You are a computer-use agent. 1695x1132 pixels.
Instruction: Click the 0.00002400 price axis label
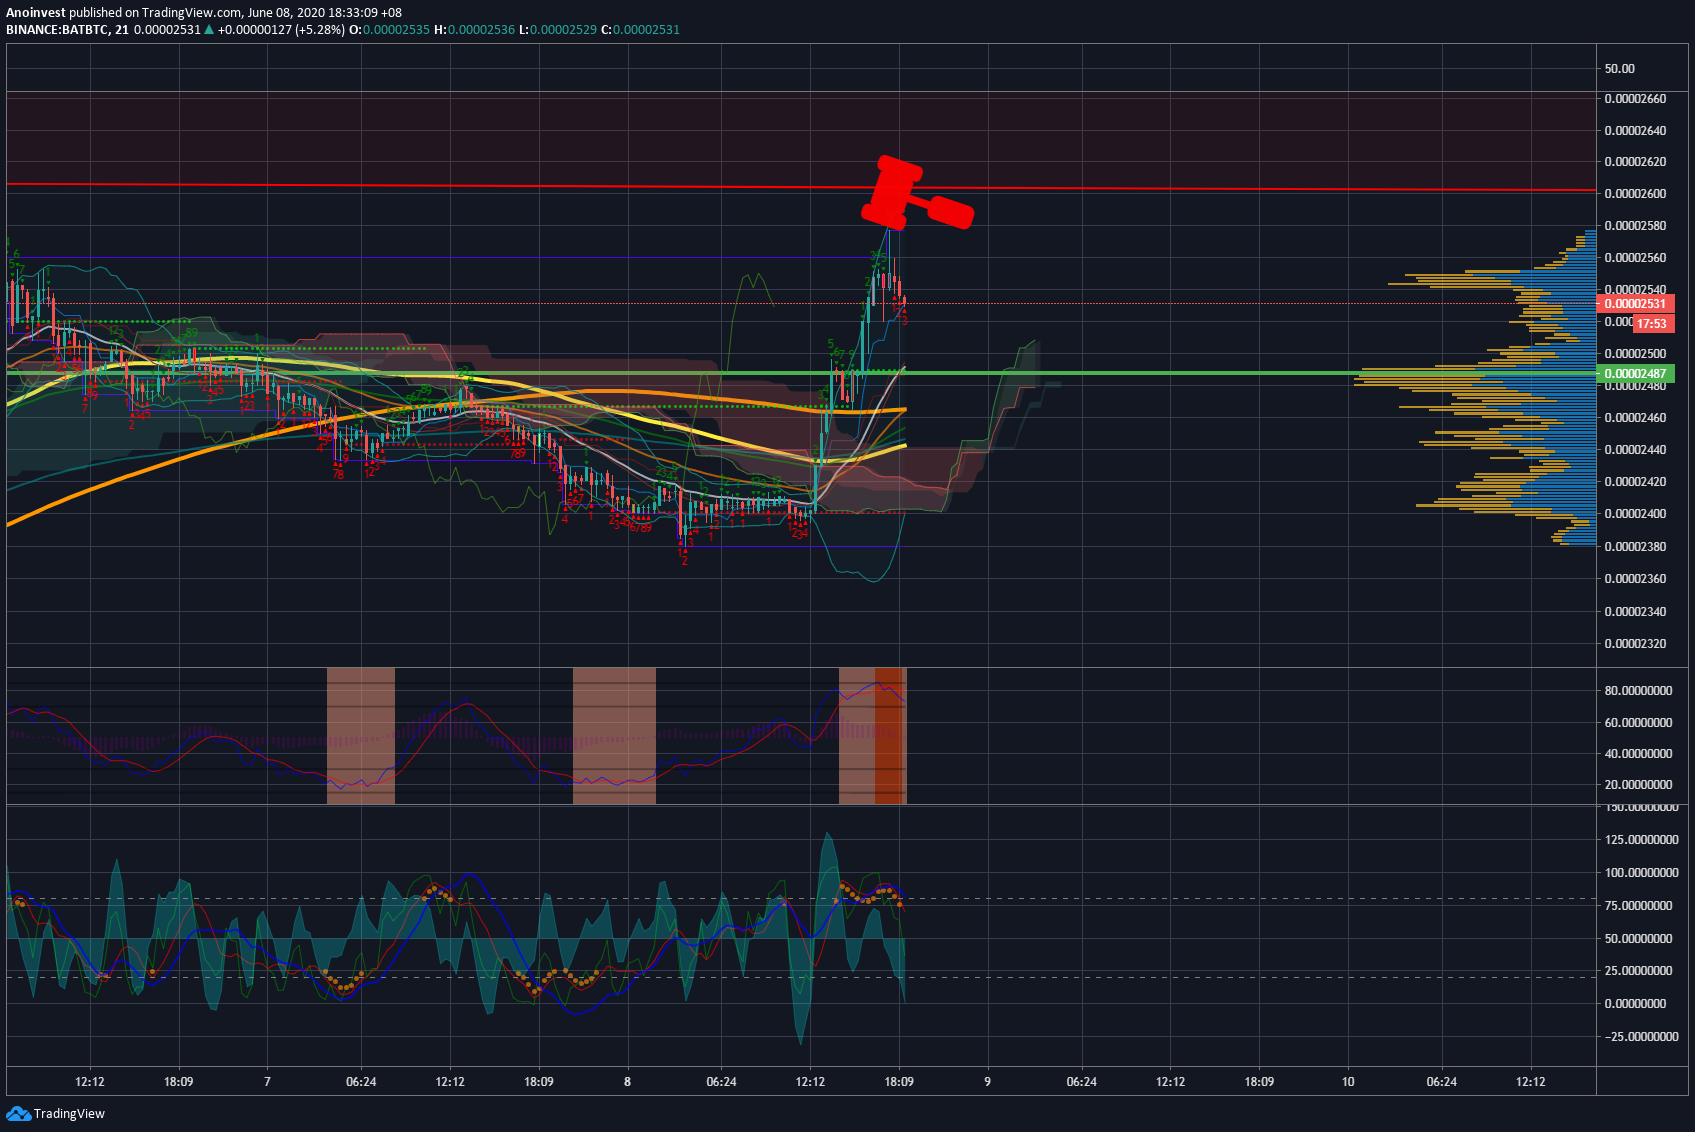point(1635,514)
